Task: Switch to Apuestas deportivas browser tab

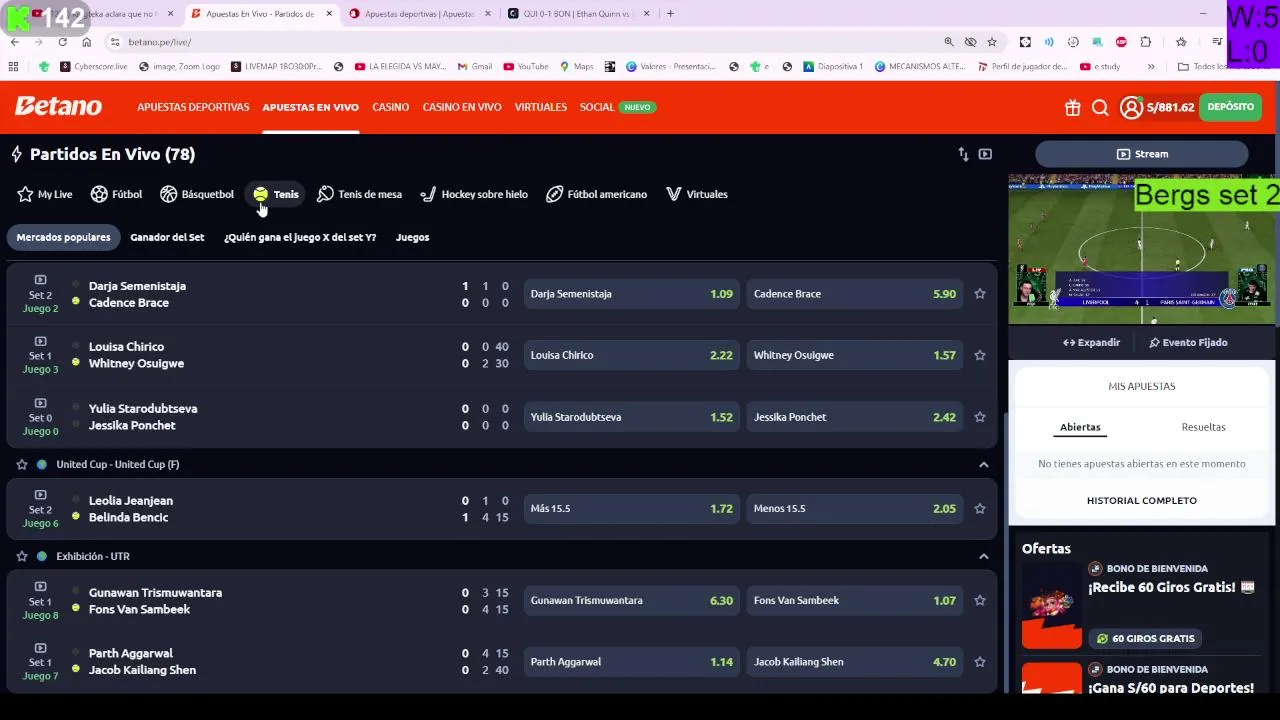Action: click(x=420, y=14)
